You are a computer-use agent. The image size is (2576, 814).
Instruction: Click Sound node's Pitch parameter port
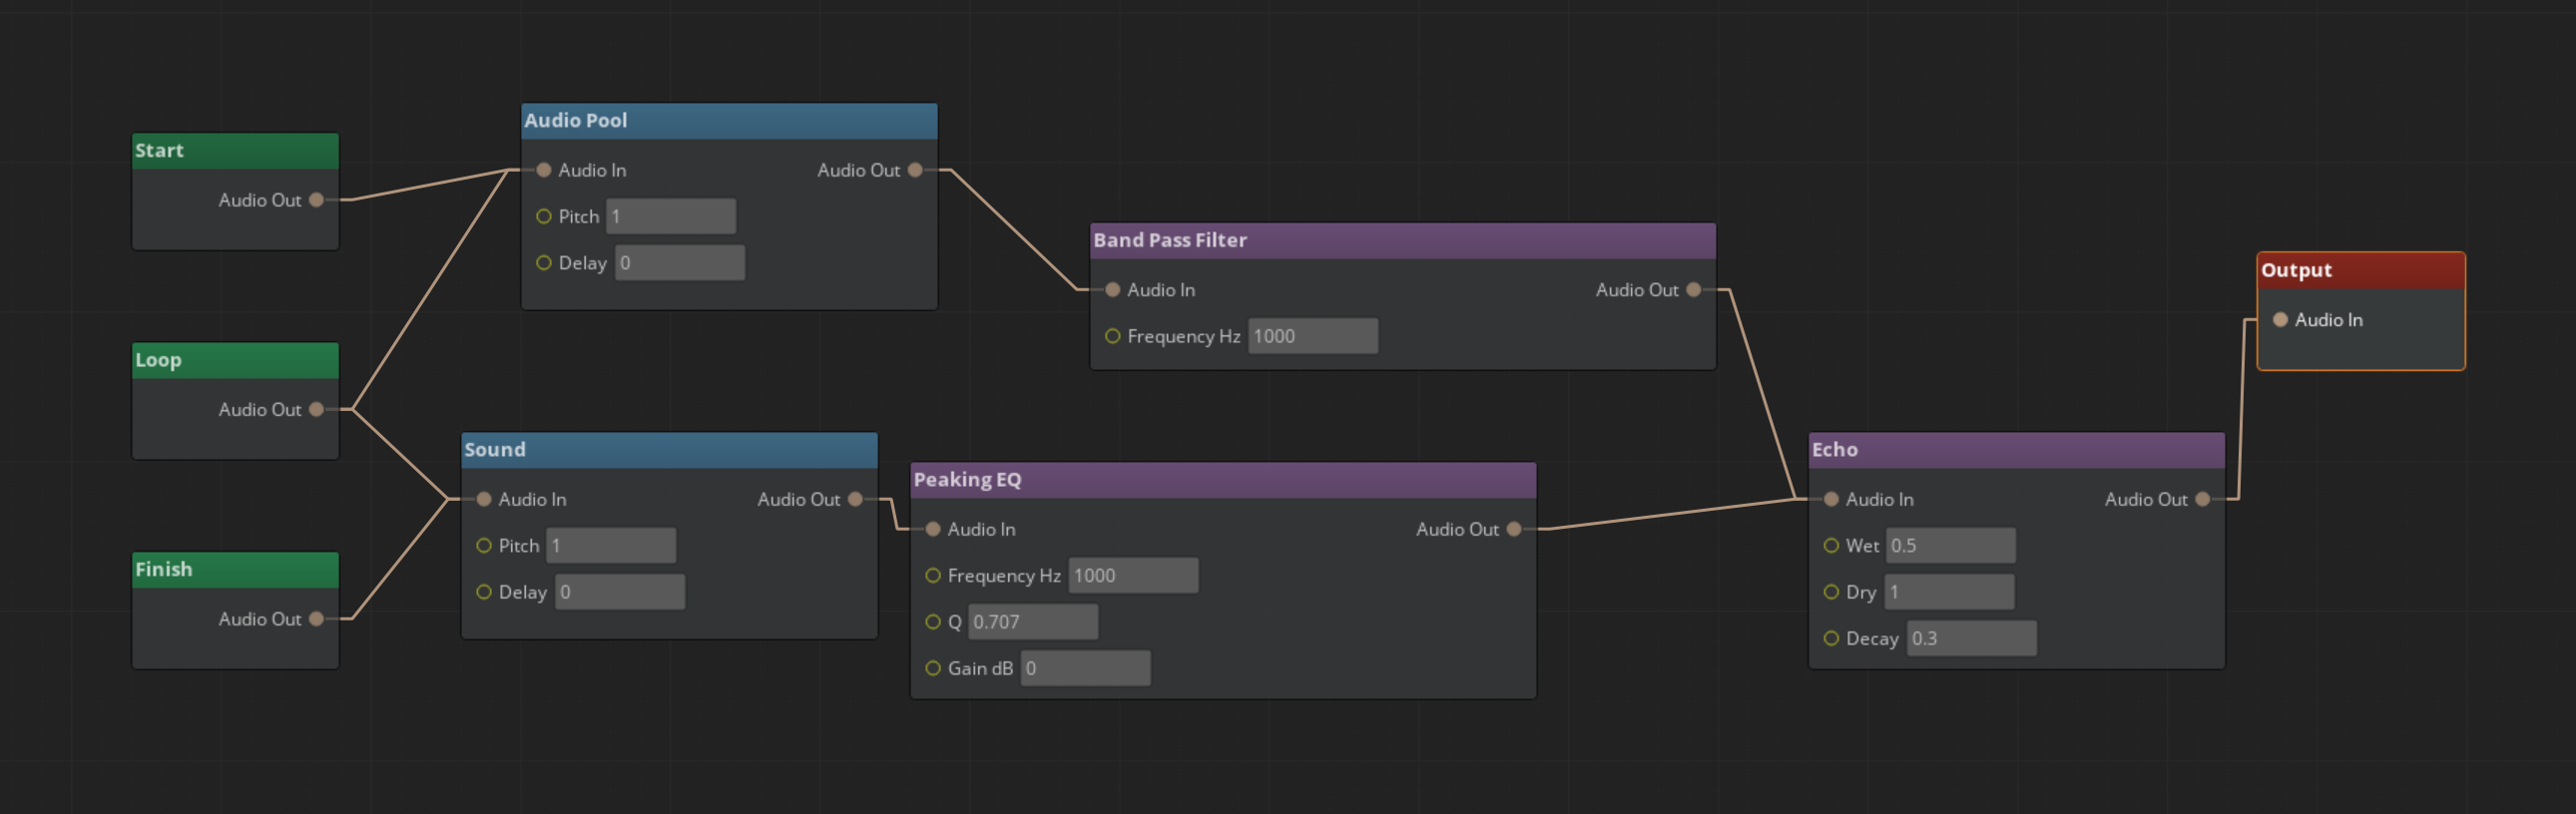[x=484, y=545]
